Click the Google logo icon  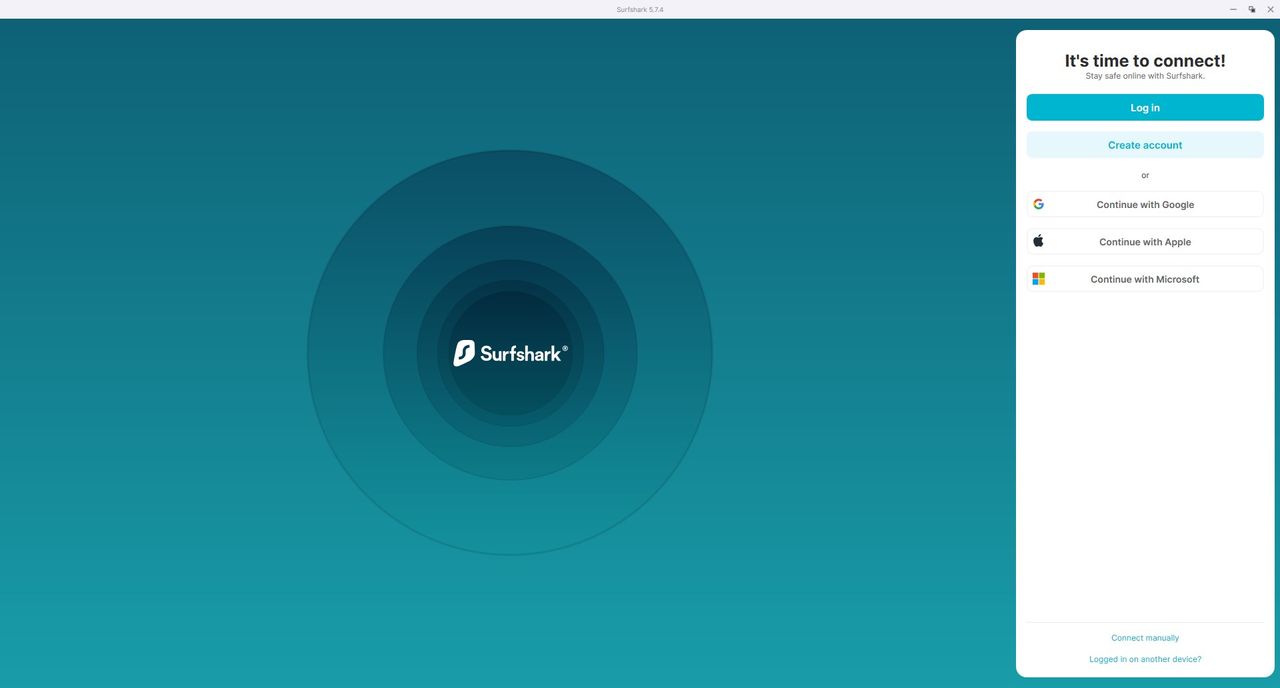(x=1038, y=204)
